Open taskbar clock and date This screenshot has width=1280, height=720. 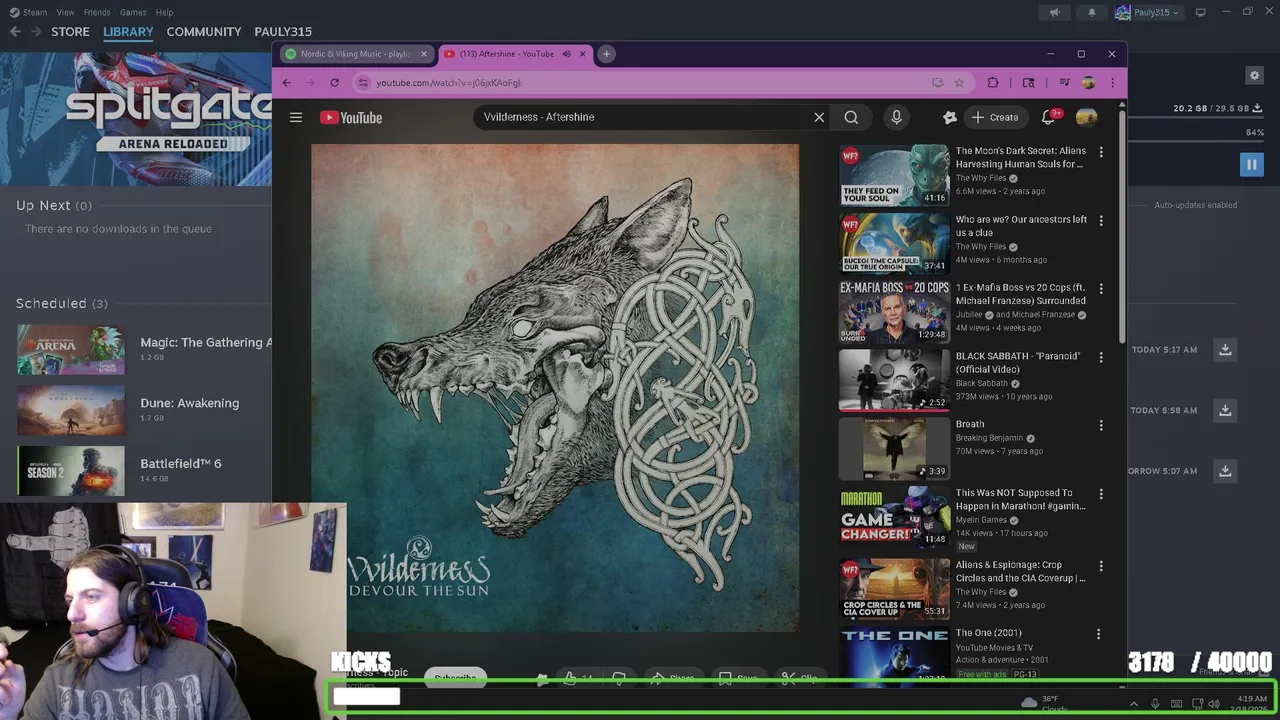point(1251,704)
